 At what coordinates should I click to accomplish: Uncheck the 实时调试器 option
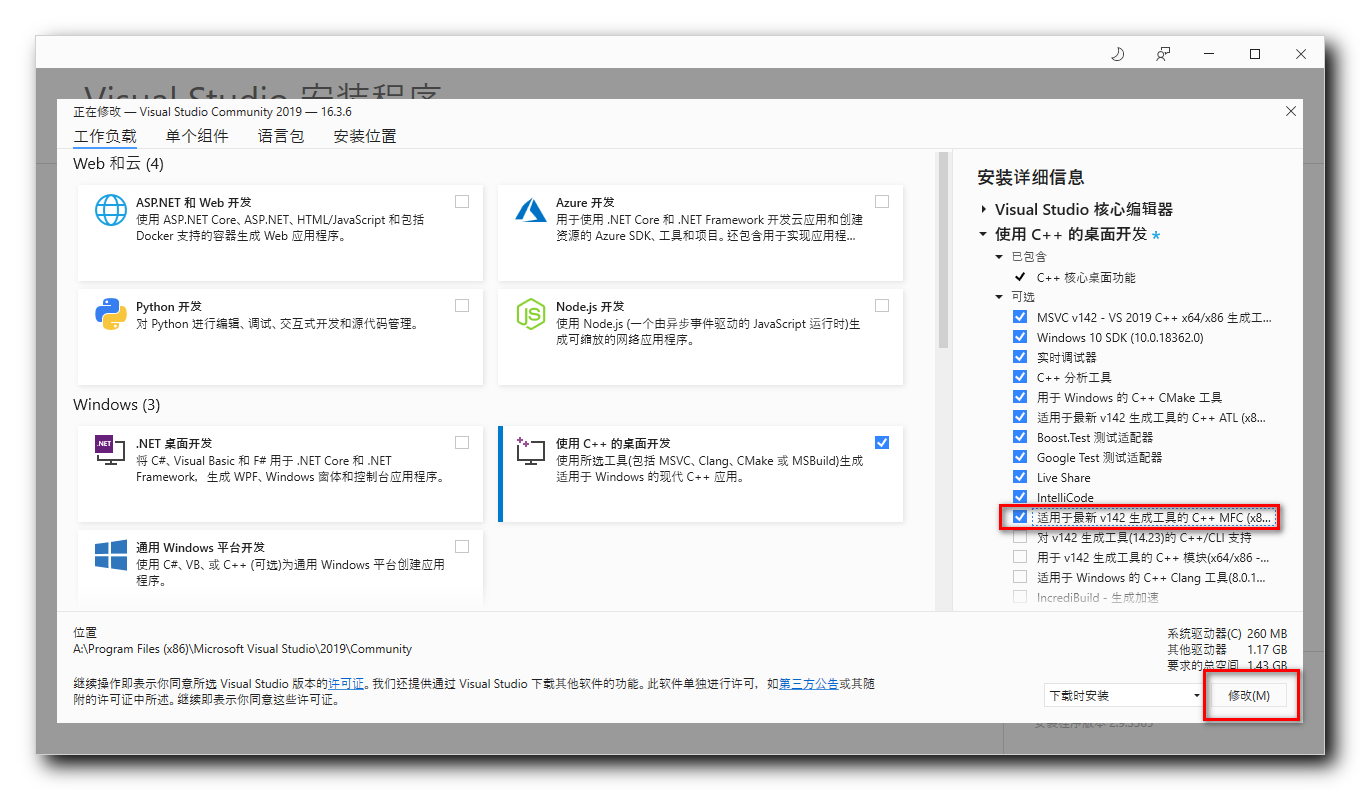click(1020, 357)
